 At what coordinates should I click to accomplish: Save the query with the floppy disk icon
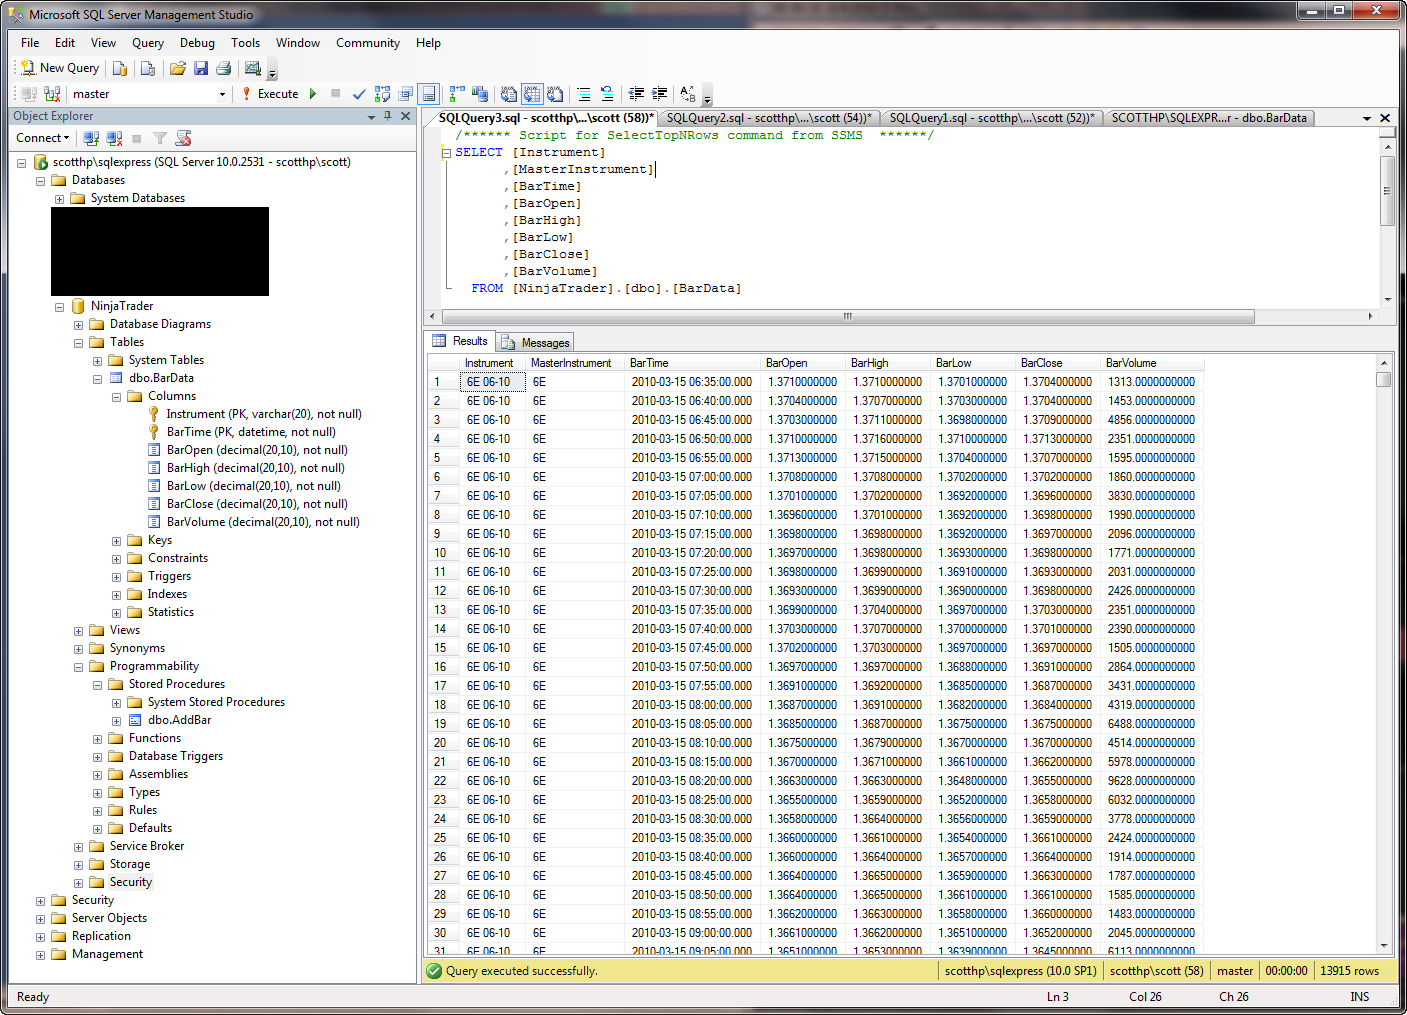click(201, 68)
